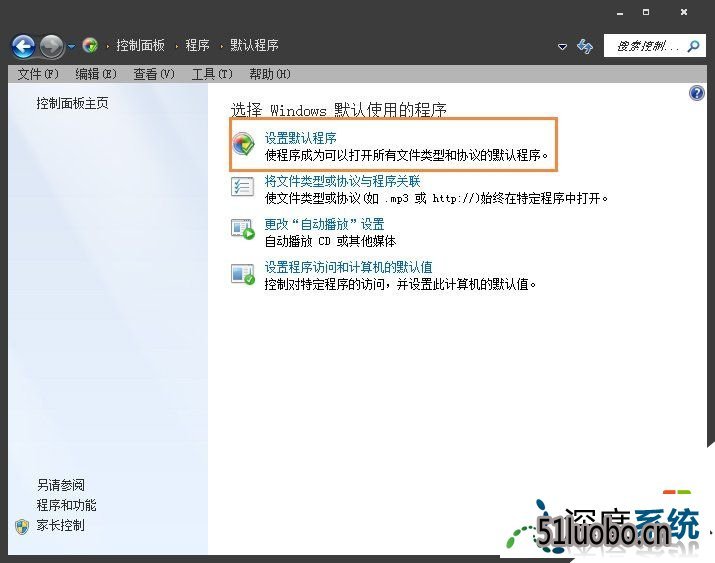This screenshot has width=715, height=563.
Task: Click the file association checklist icon
Action: pos(242,187)
